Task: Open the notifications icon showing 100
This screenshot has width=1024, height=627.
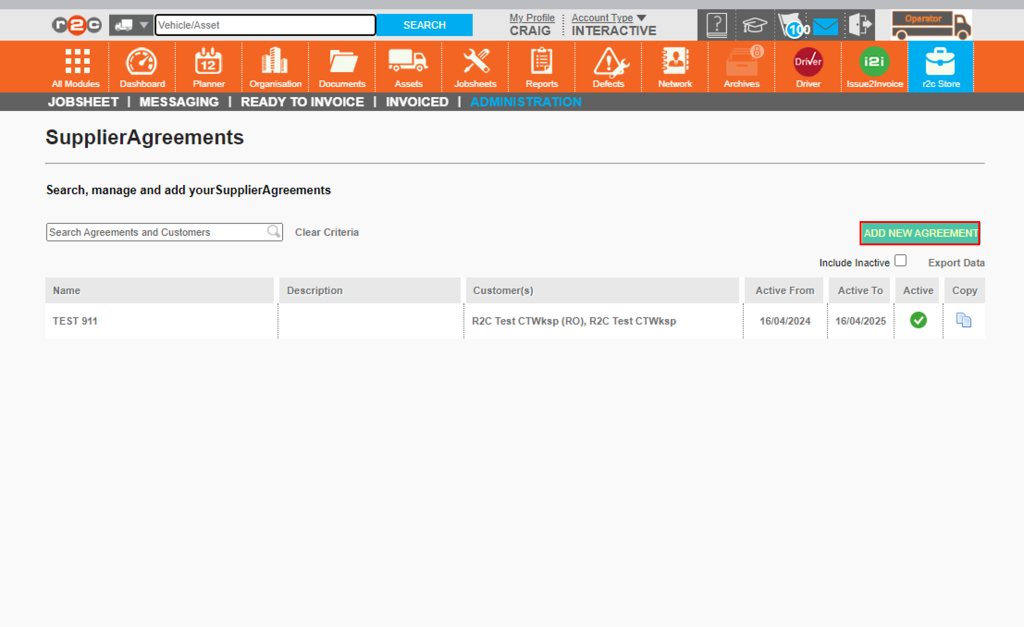Action: pyautogui.click(x=794, y=26)
